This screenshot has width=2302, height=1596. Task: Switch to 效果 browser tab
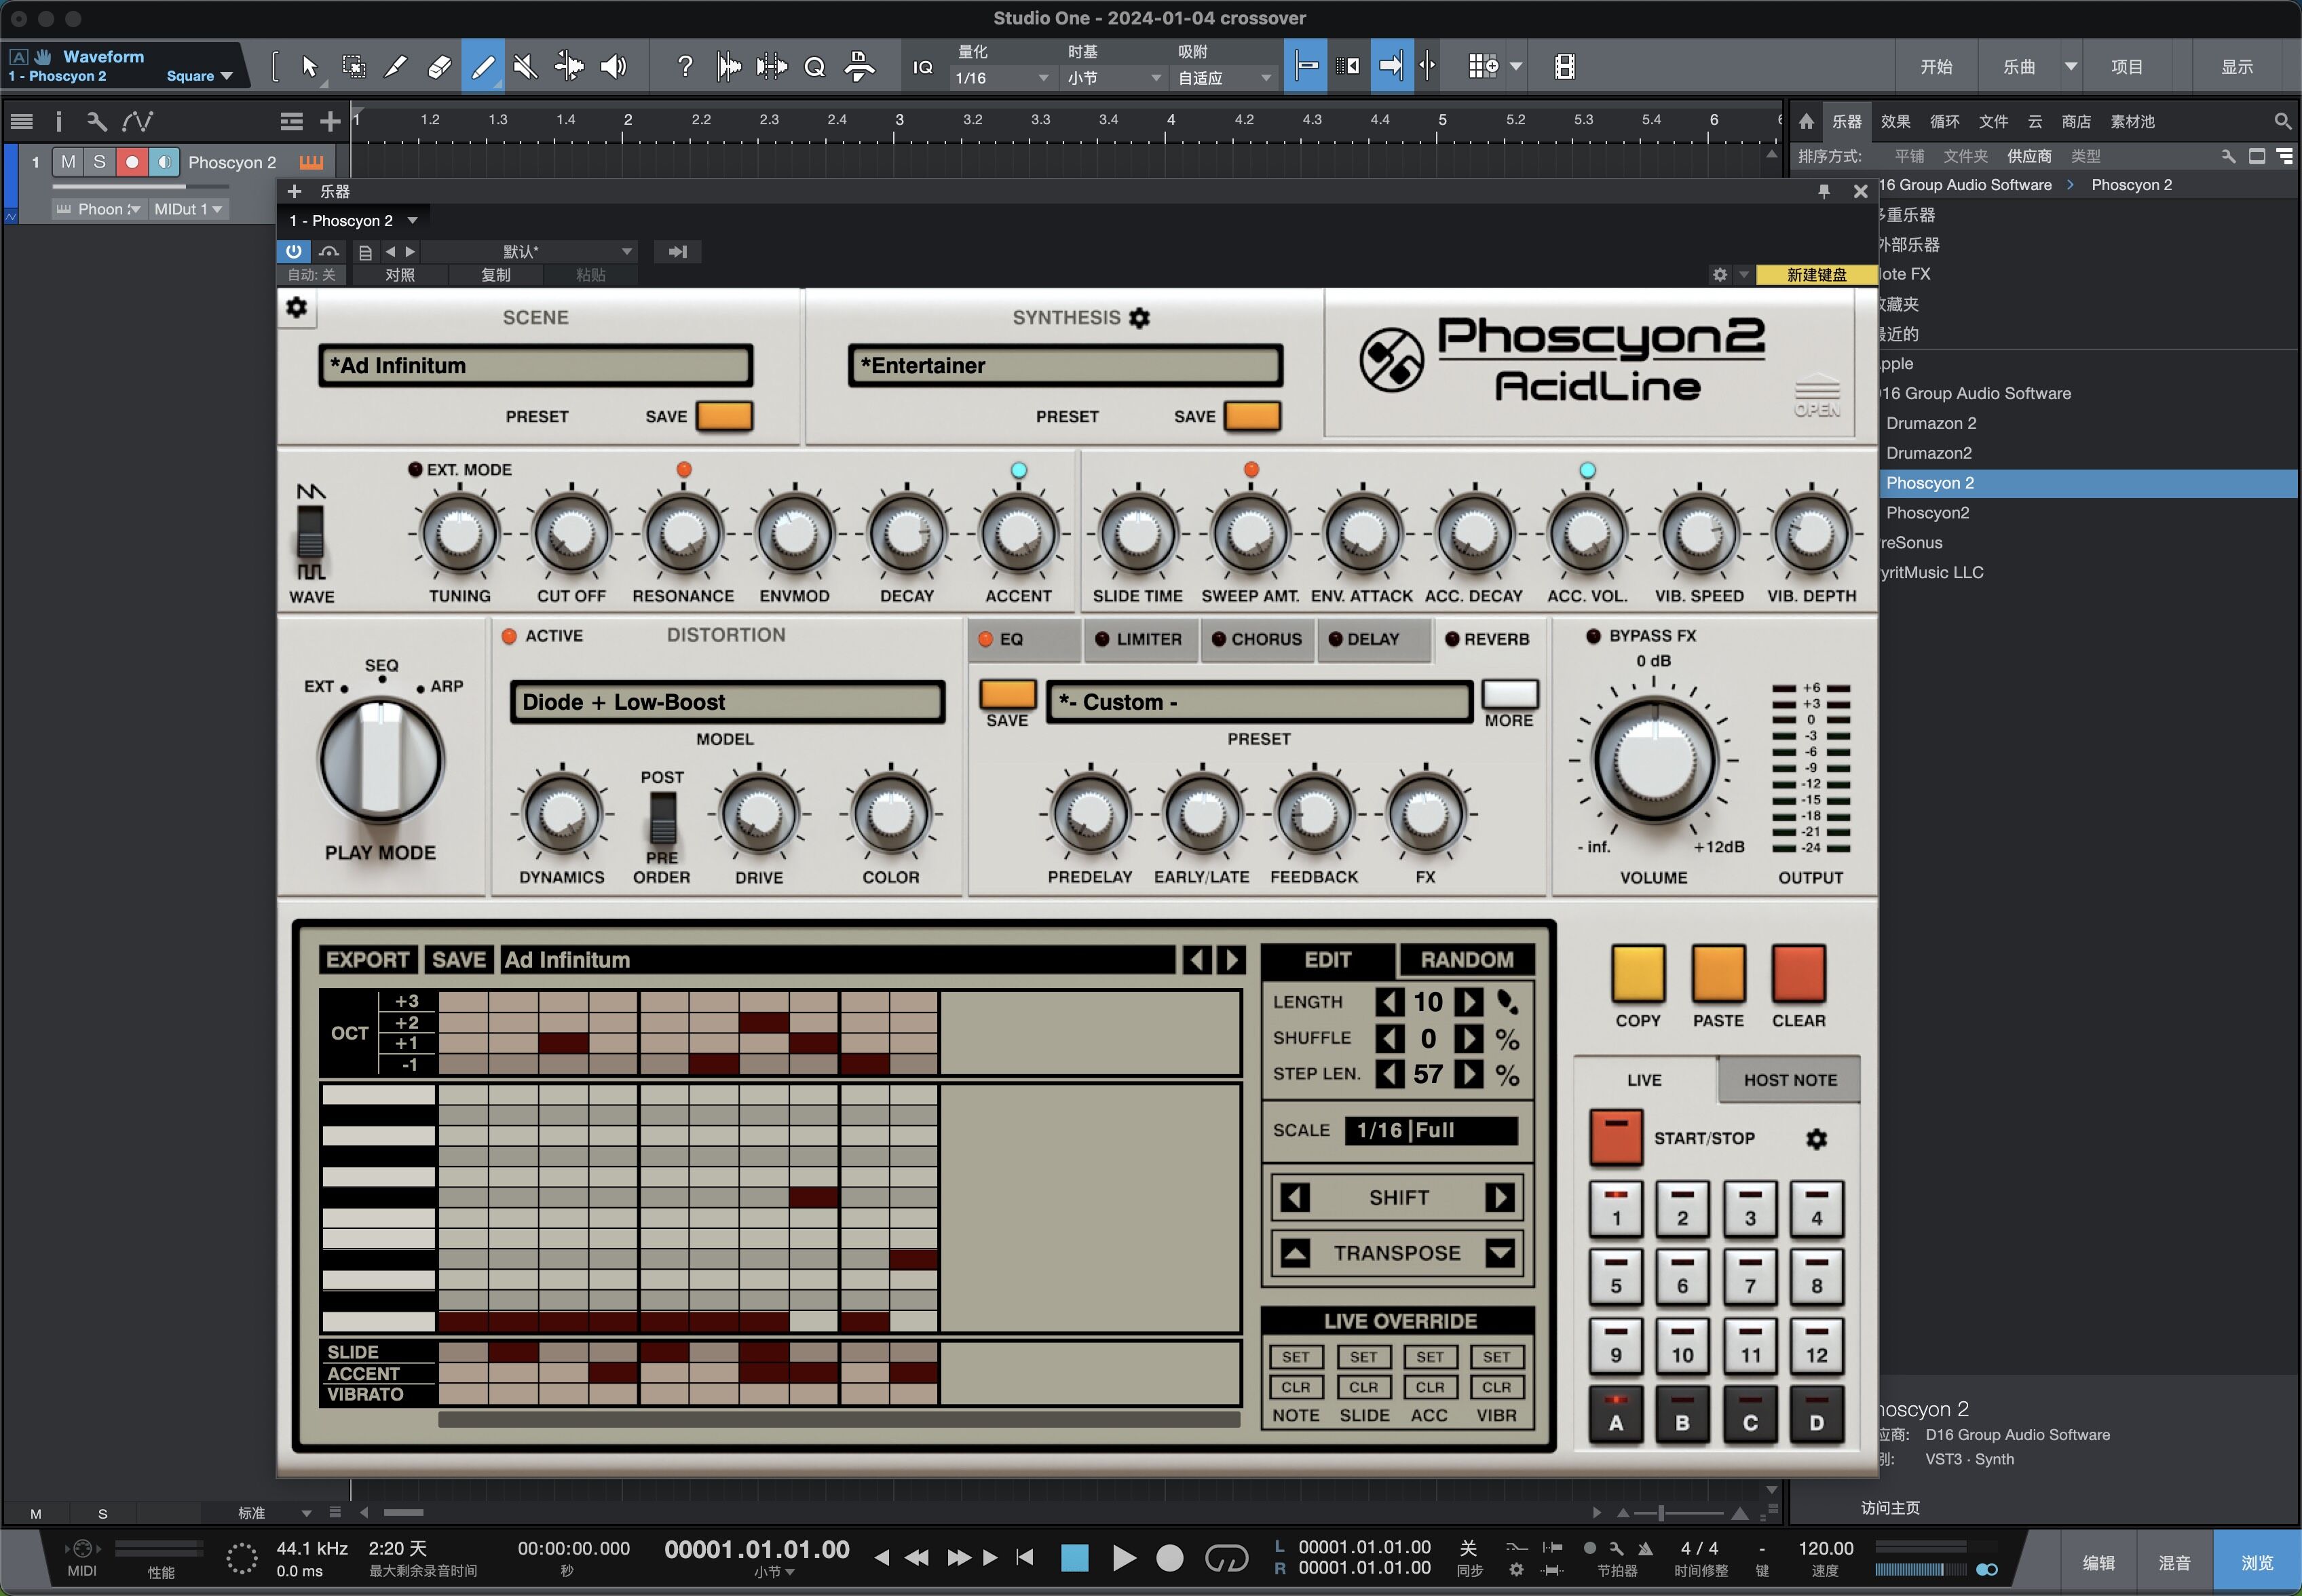(x=1895, y=121)
